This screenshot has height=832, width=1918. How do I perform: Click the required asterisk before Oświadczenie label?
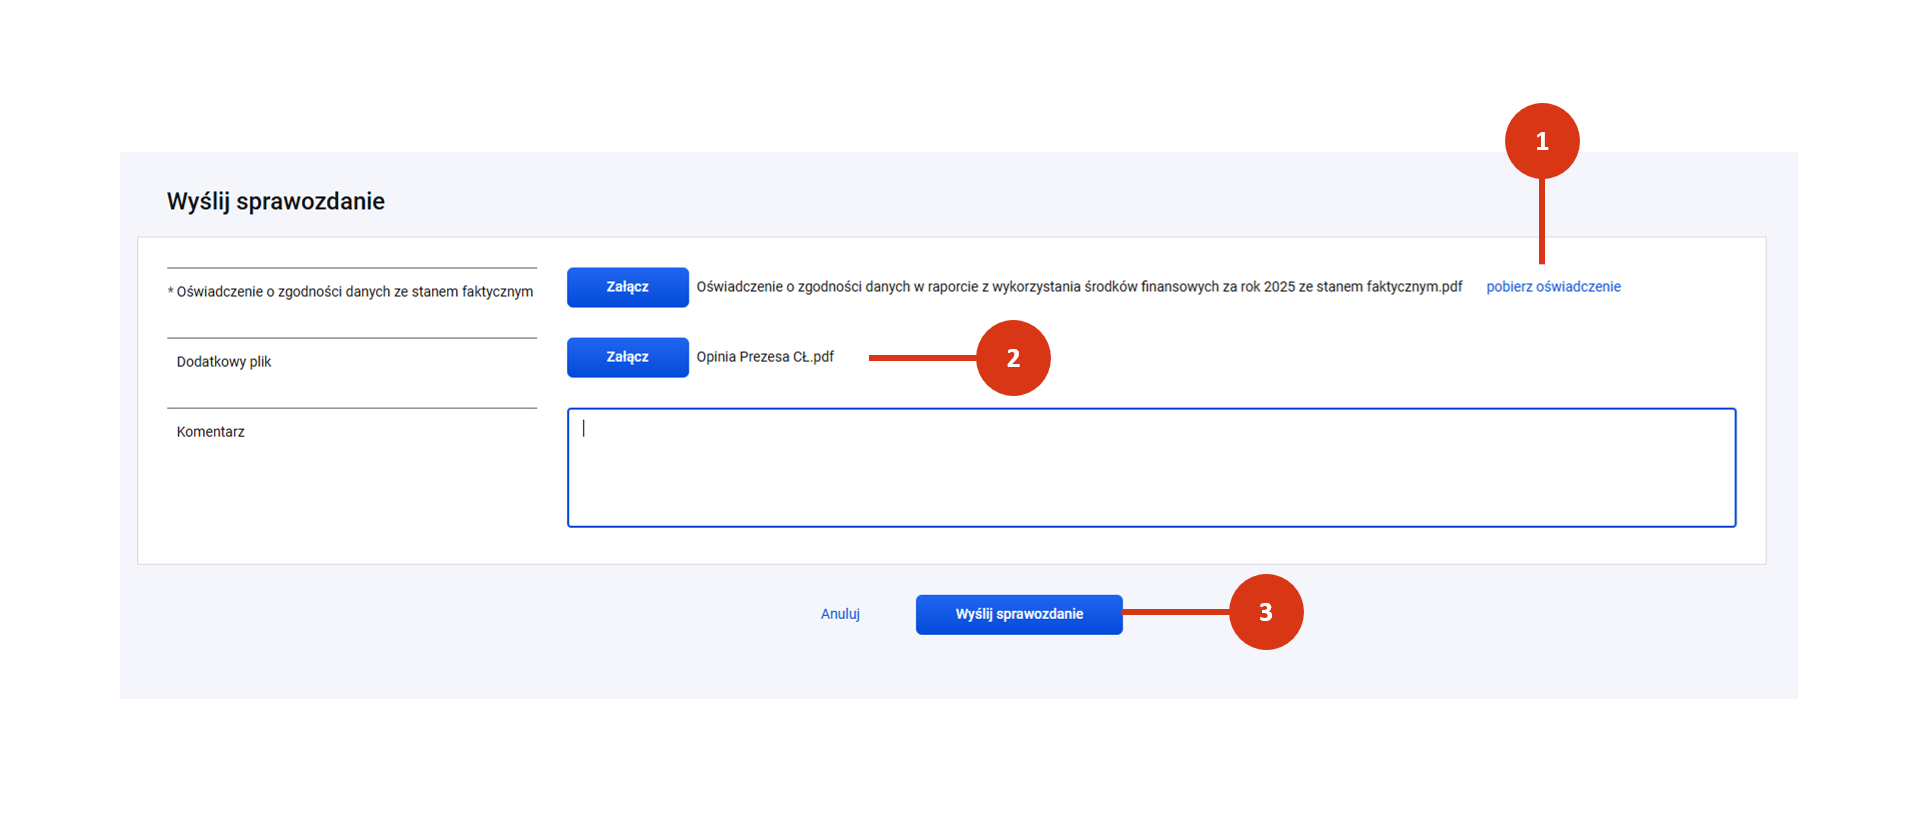tap(171, 292)
